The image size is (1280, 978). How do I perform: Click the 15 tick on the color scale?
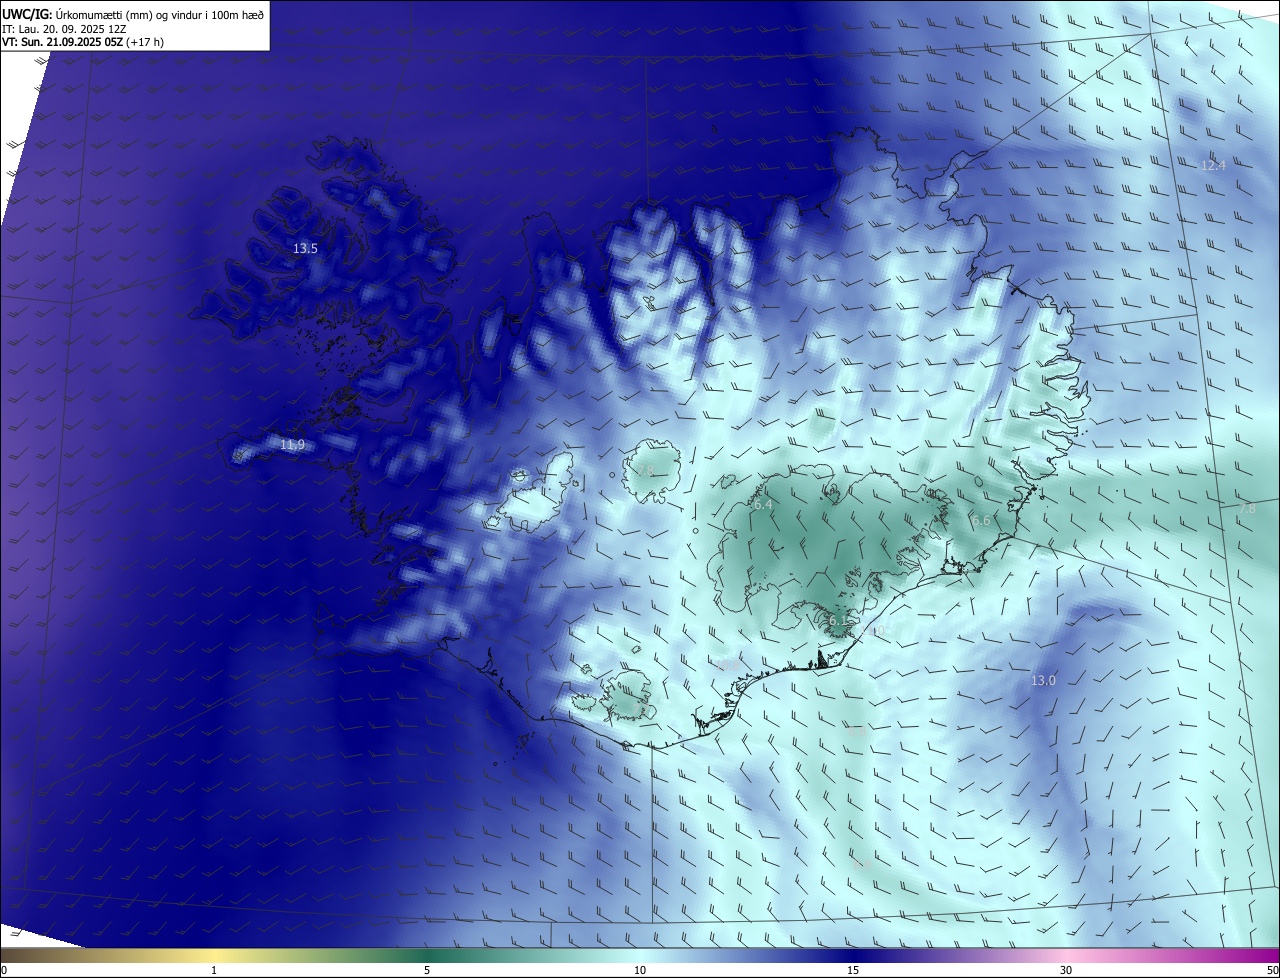click(853, 970)
